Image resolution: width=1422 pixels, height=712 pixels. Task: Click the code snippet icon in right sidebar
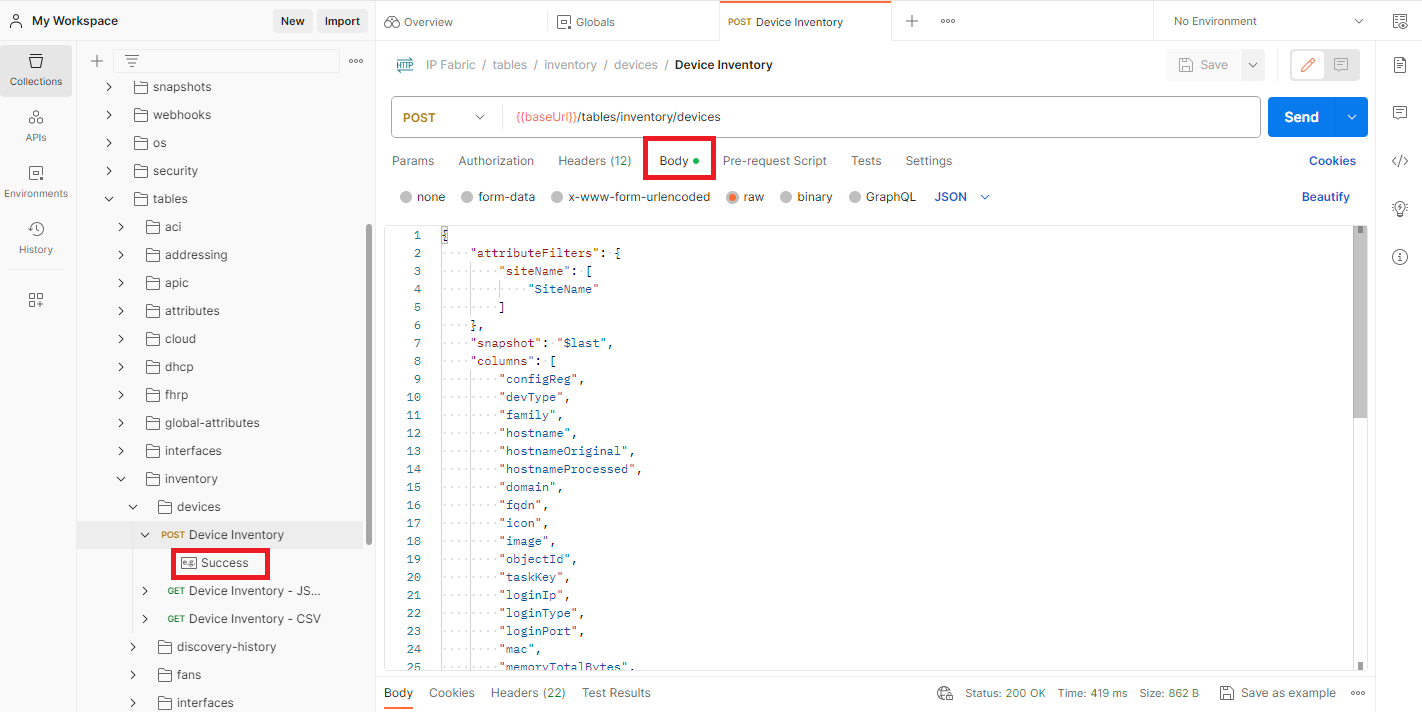pos(1400,161)
